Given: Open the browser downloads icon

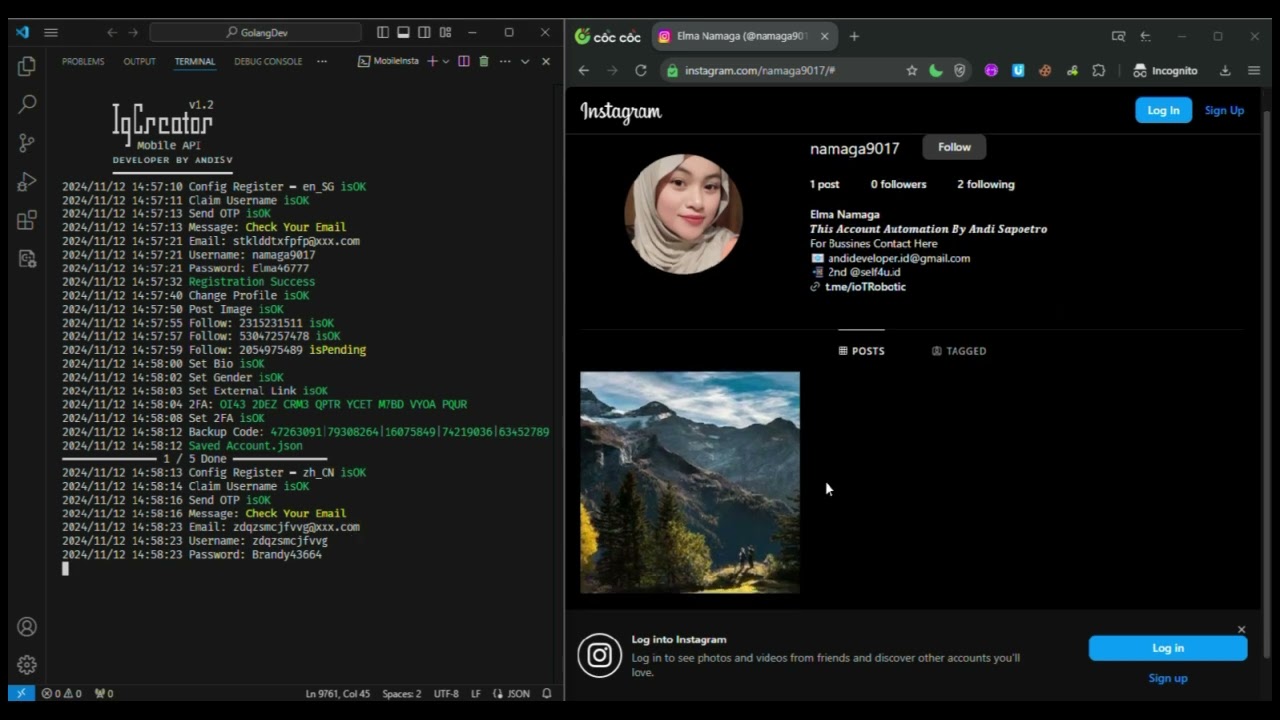Looking at the screenshot, I should (1225, 71).
